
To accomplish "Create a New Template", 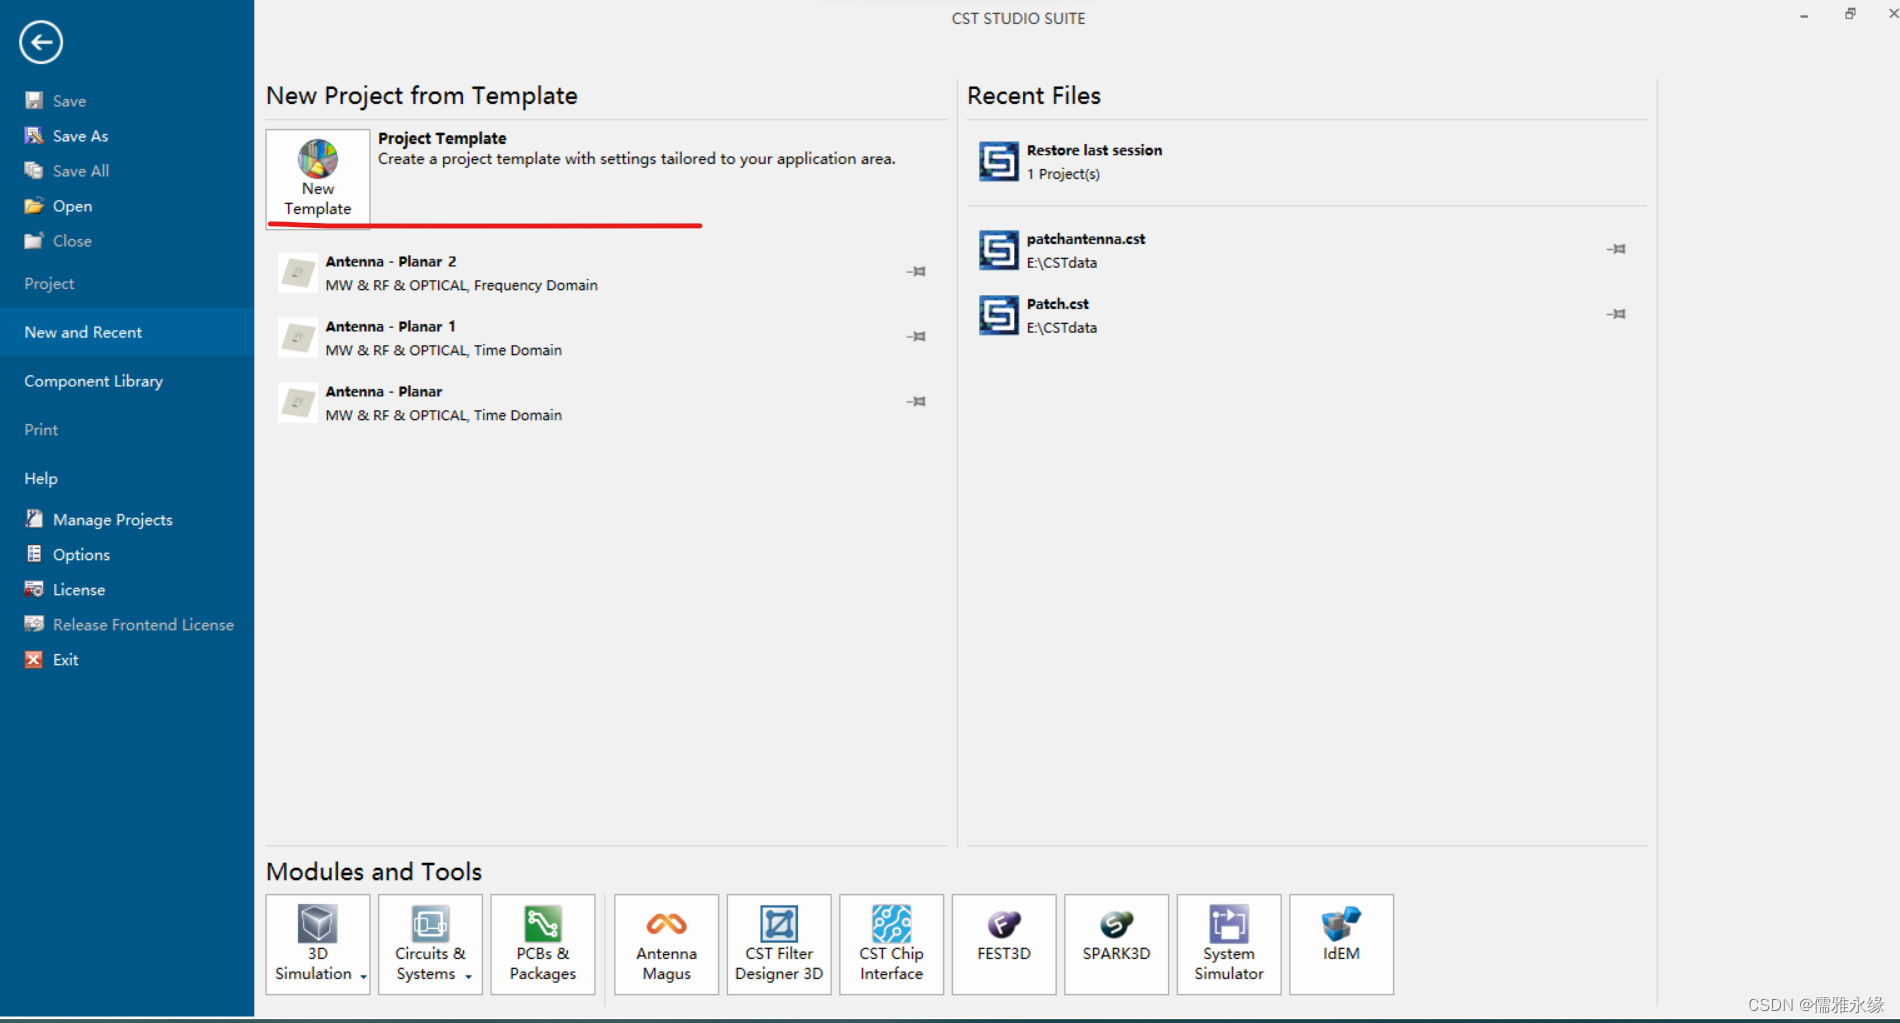I will pos(318,178).
